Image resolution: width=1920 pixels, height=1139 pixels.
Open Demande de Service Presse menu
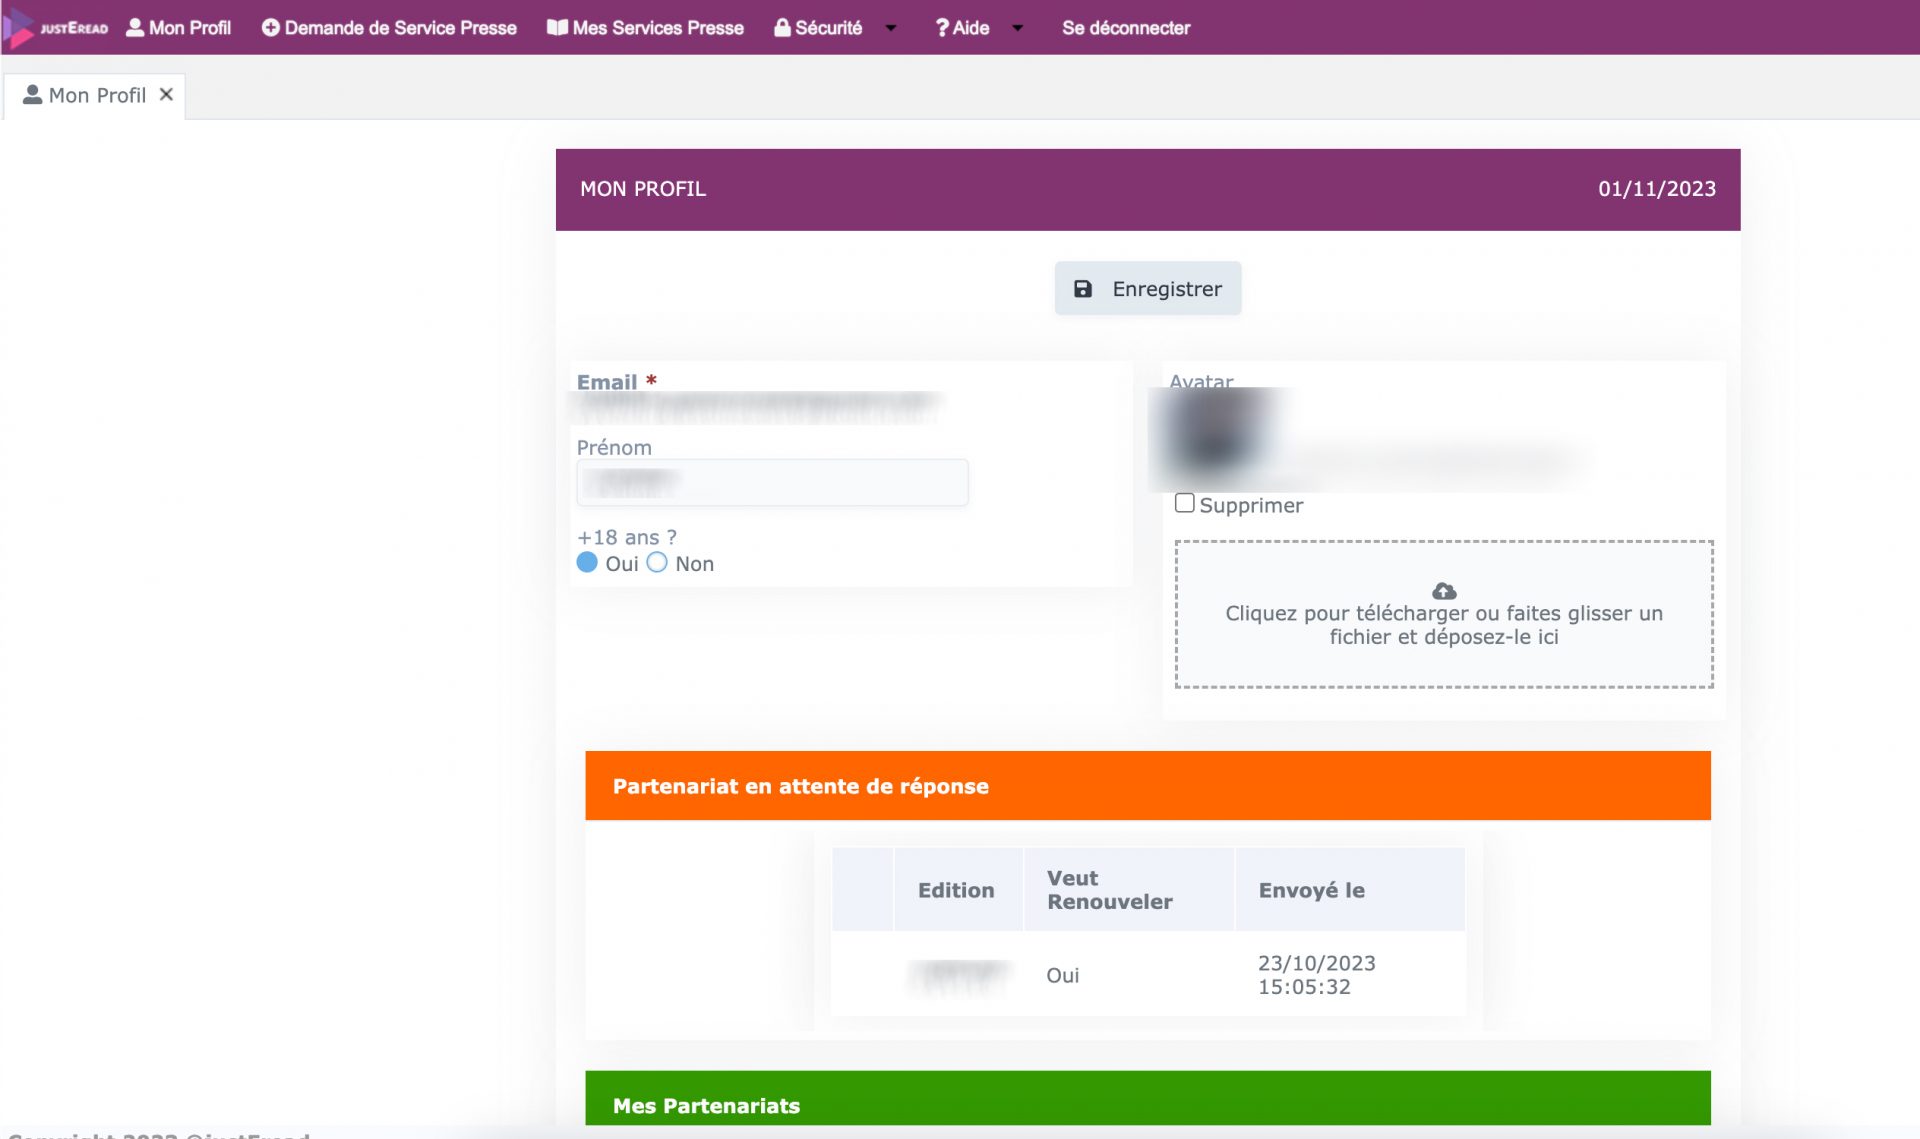389,28
